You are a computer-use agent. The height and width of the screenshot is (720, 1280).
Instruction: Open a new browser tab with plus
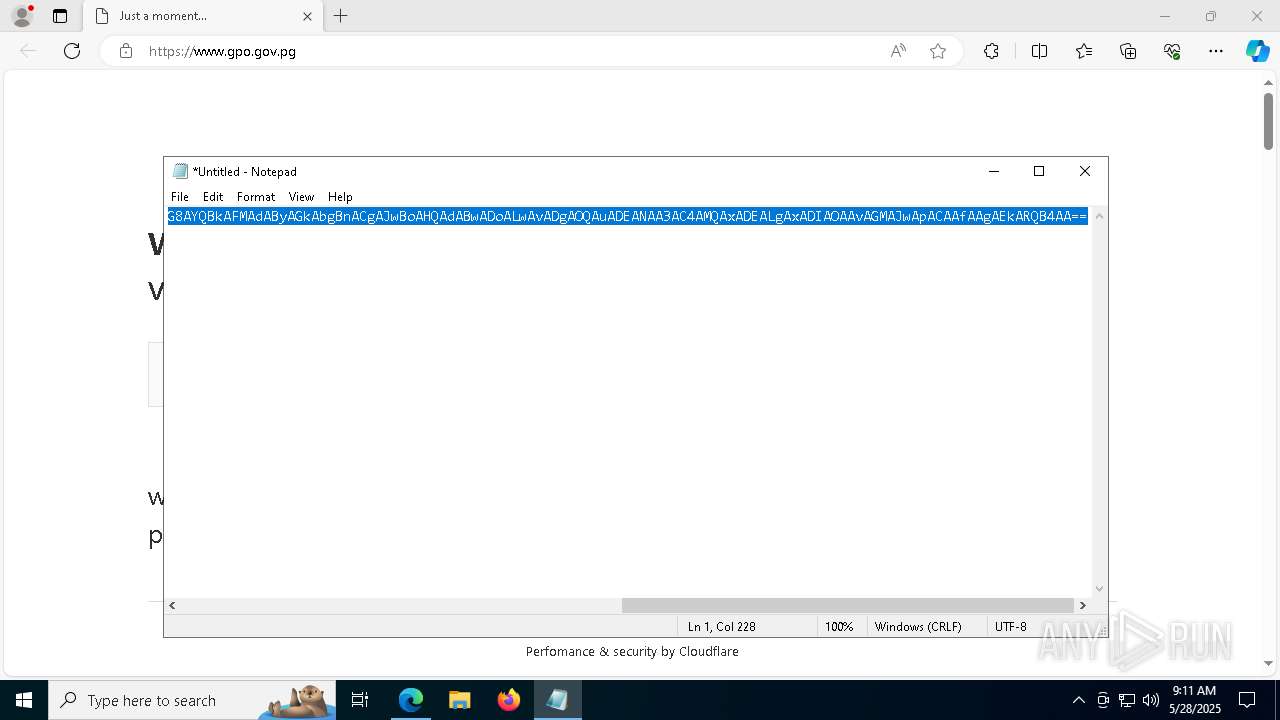tap(341, 16)
